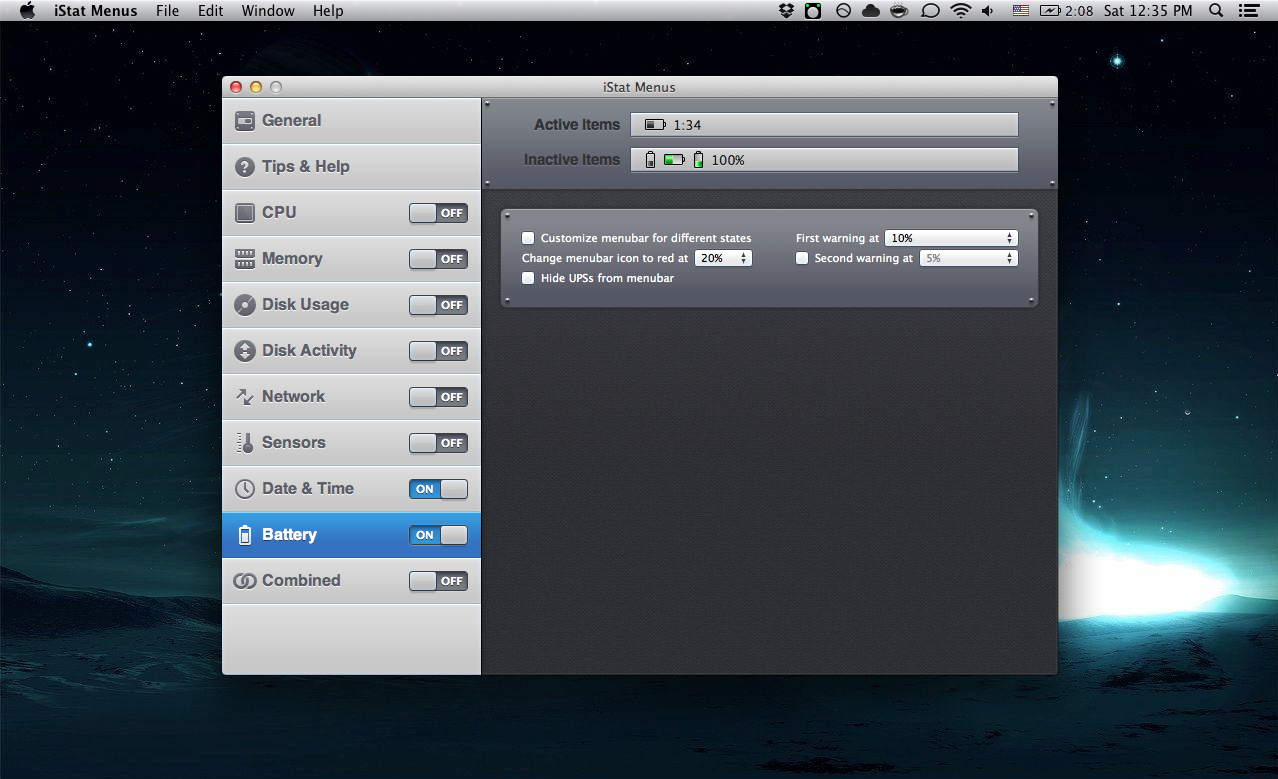Open the Help menu
Screen dimensions: 1278x779
(x=328, y=11)
